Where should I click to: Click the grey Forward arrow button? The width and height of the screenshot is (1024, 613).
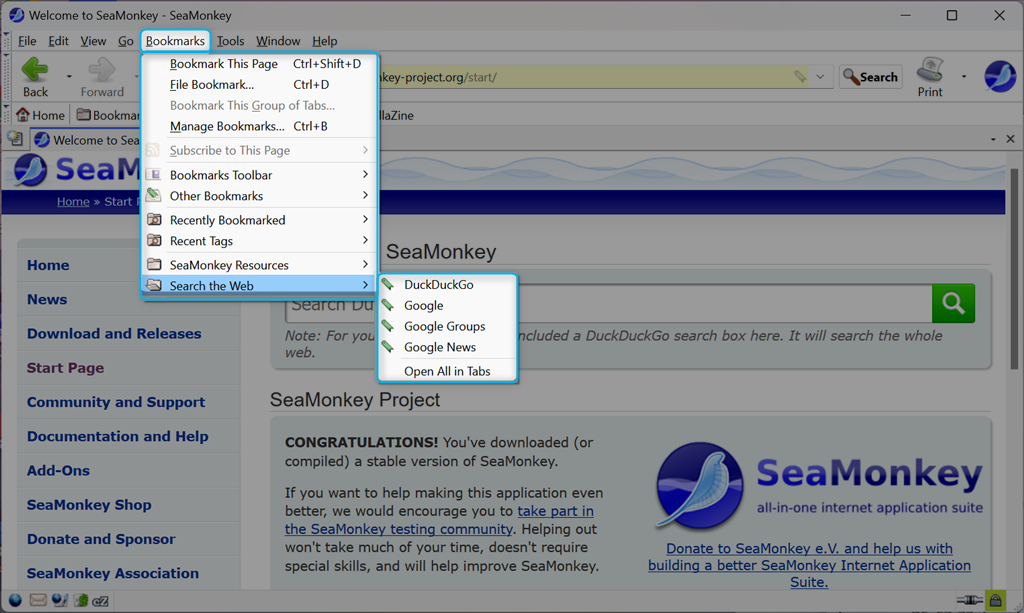click(102, 70)
